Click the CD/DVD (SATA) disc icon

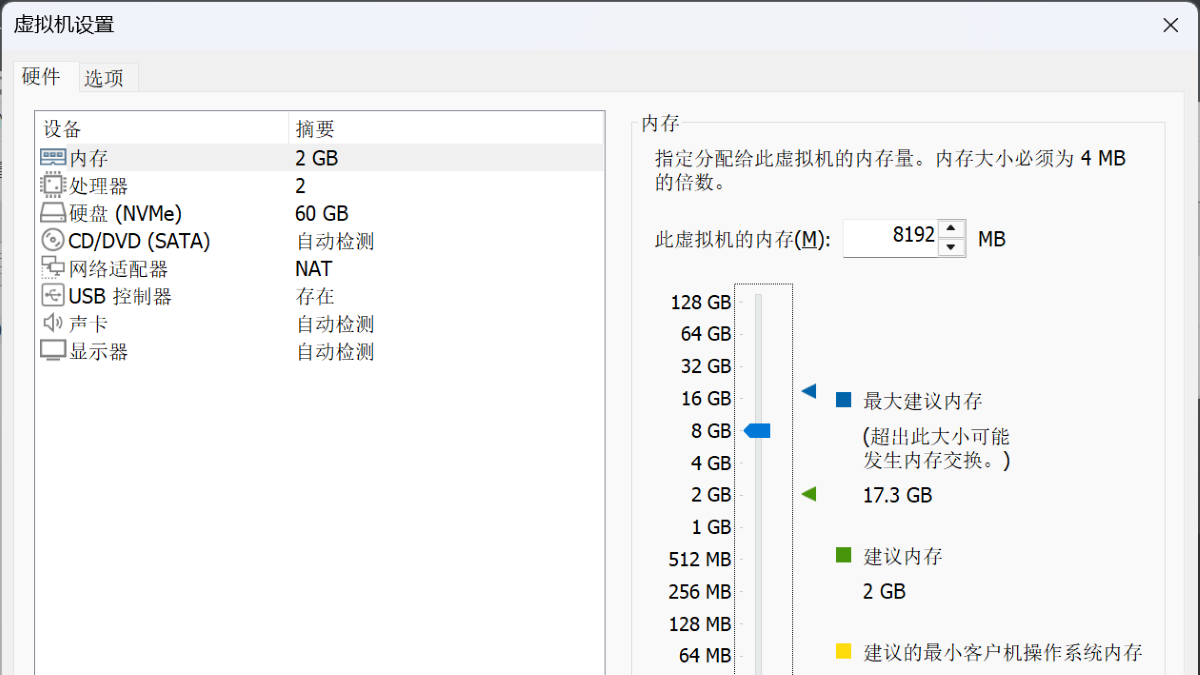click(x=53, y=241)
